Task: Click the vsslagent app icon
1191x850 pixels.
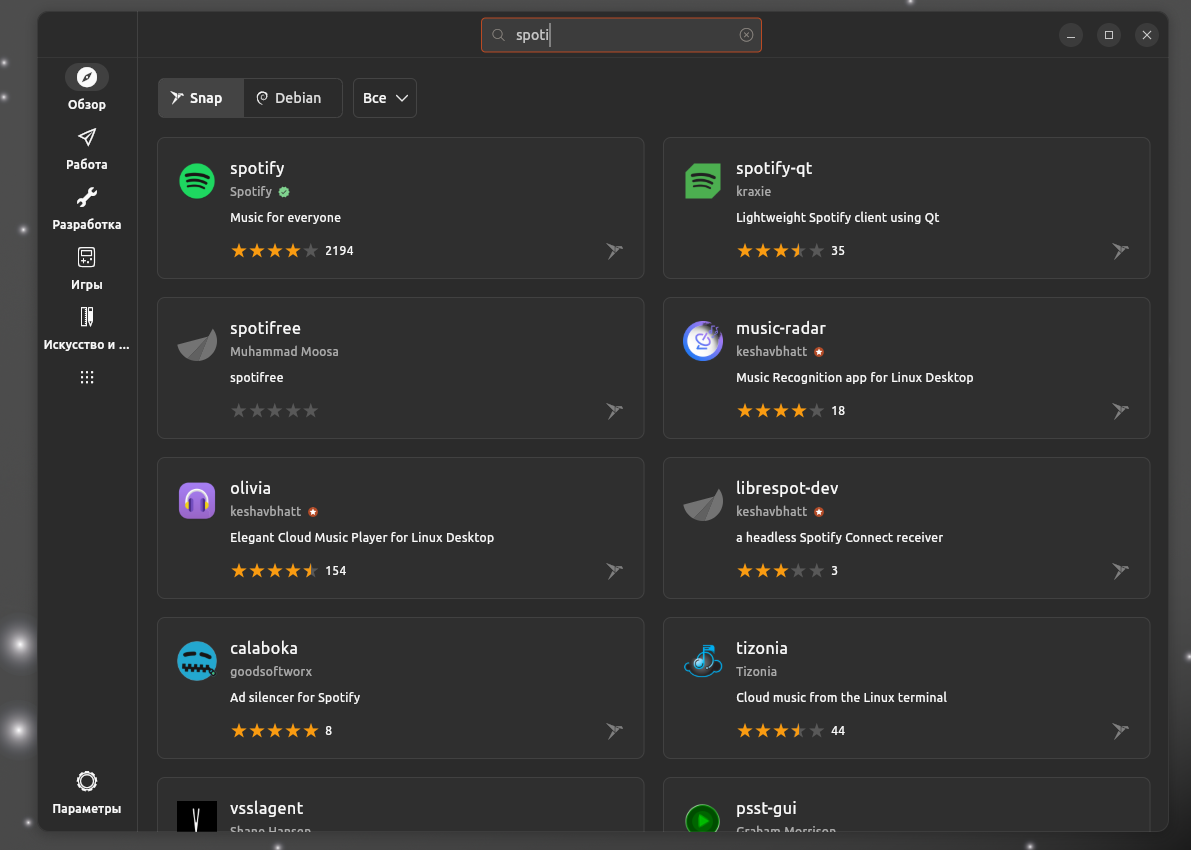Action: tap(197, 816)
